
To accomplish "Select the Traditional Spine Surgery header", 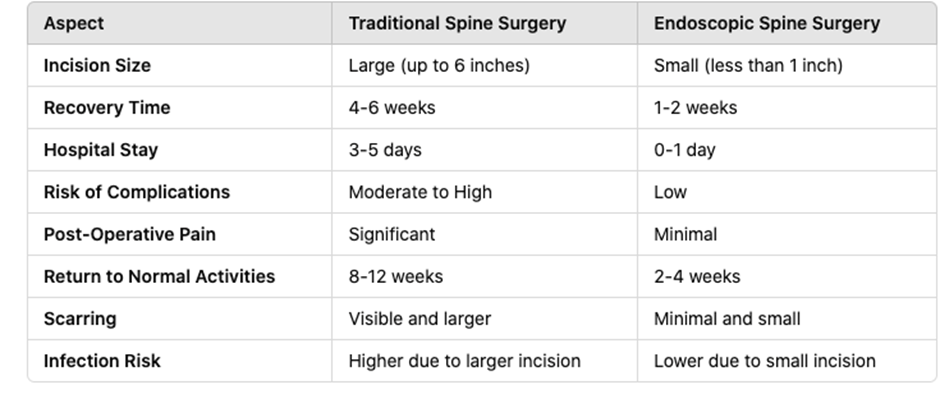I will click(457, 23).
